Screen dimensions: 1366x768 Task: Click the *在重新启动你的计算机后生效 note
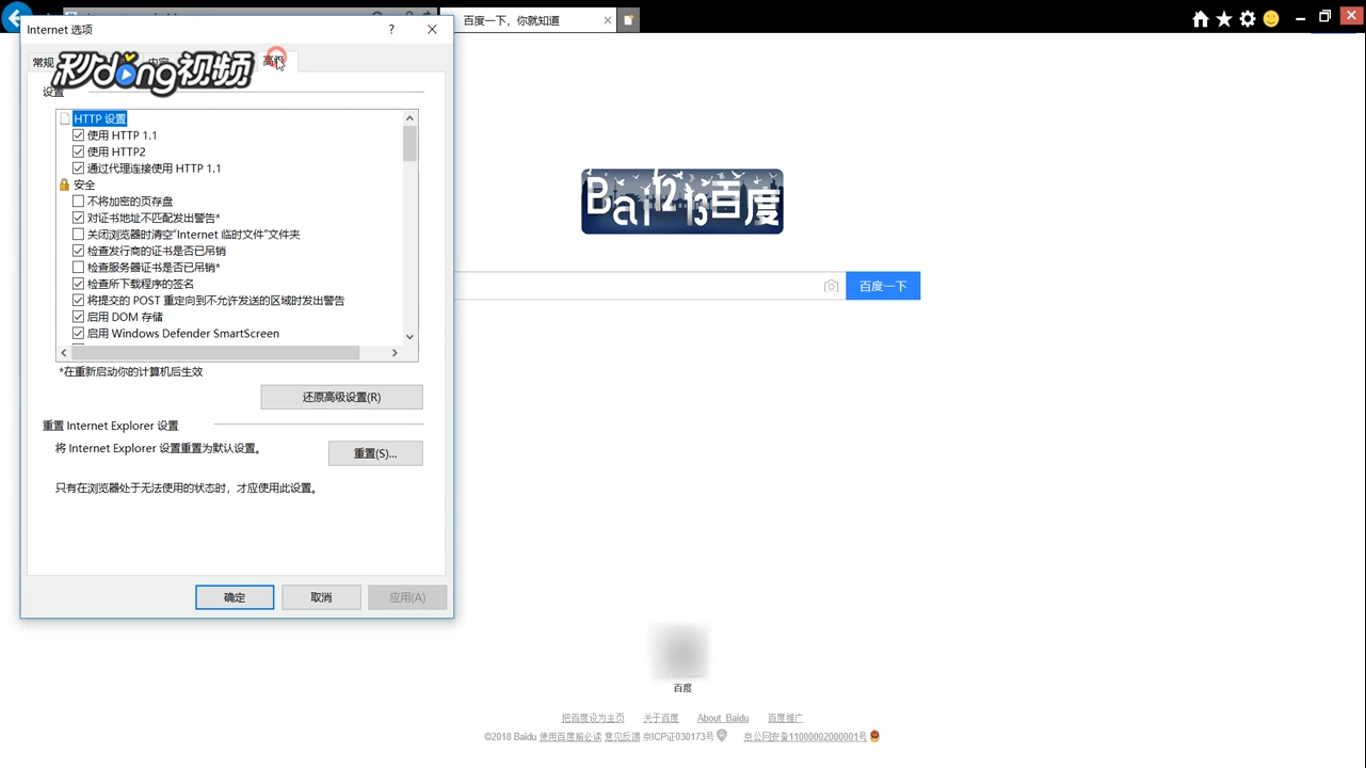131,372
